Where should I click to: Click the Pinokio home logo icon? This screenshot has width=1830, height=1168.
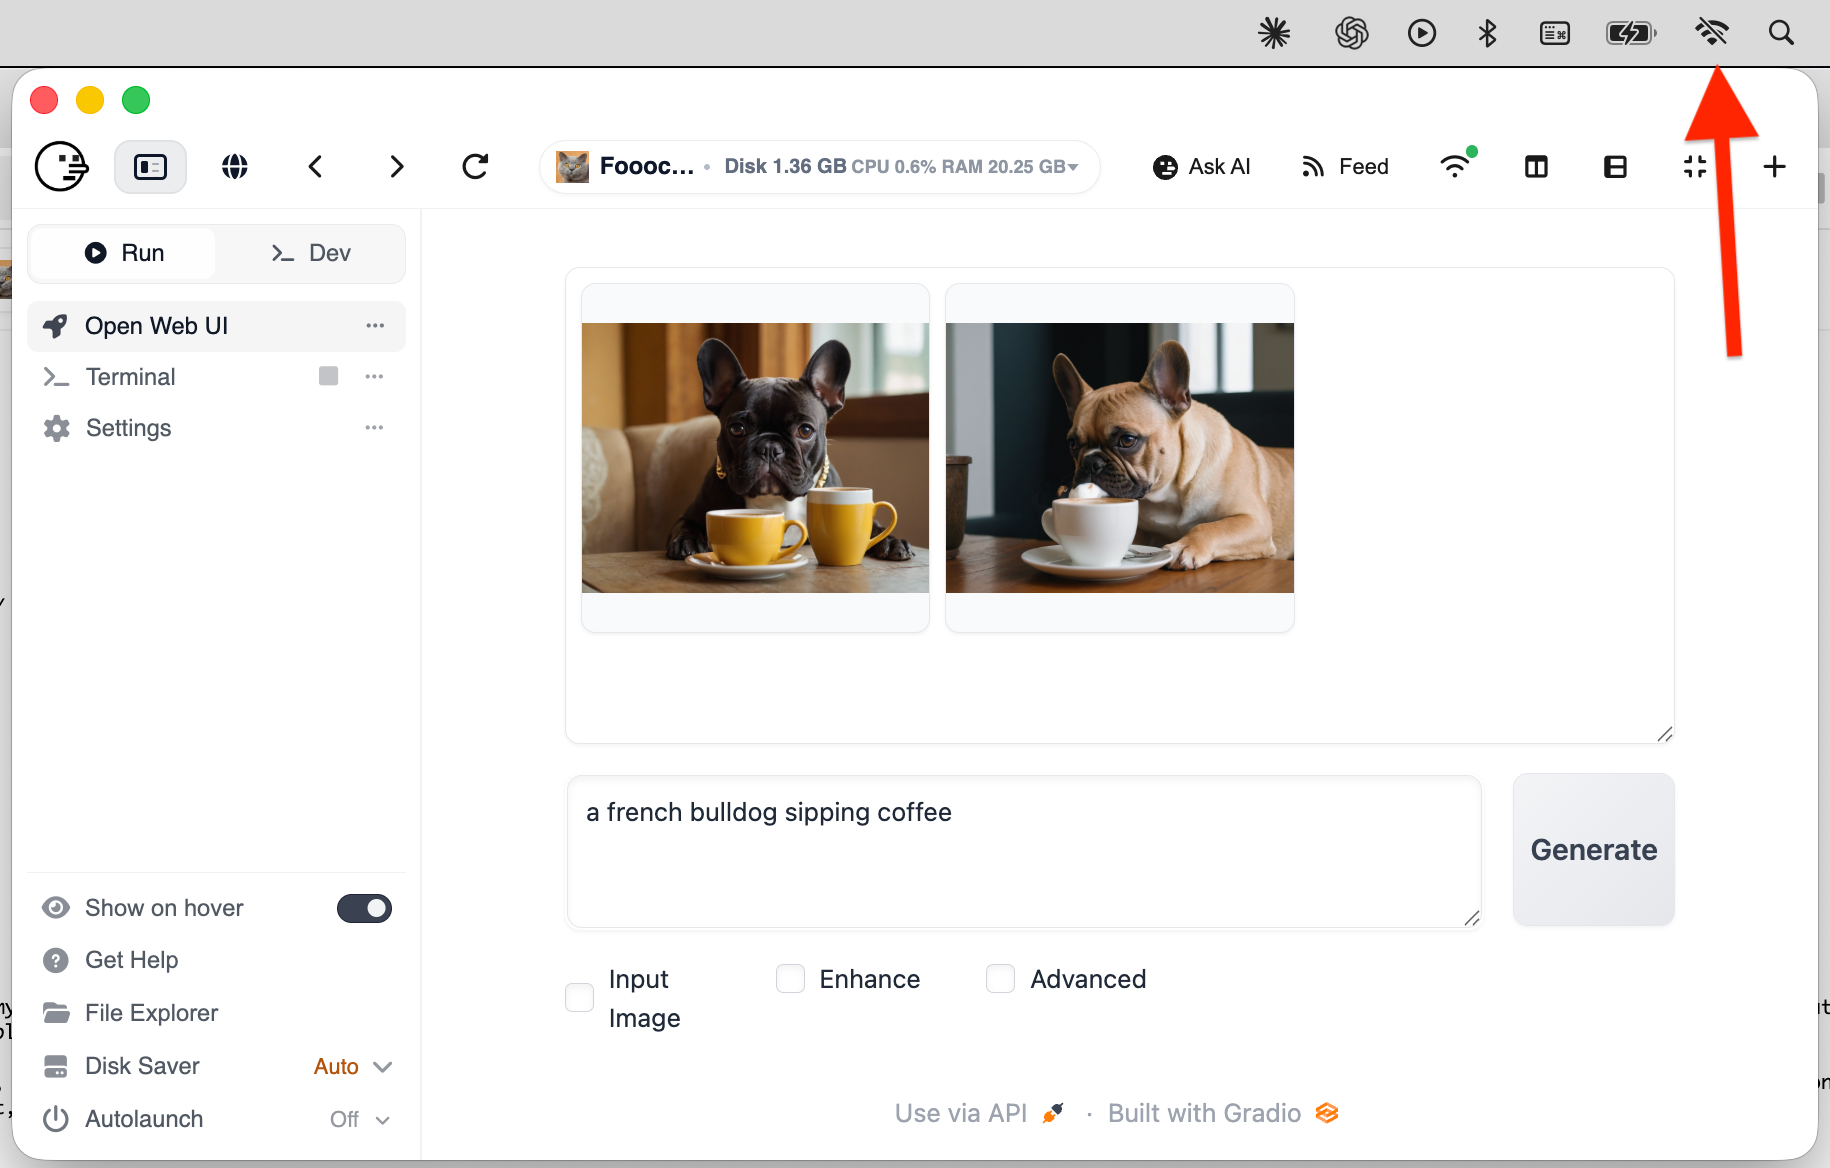[62, 166]
